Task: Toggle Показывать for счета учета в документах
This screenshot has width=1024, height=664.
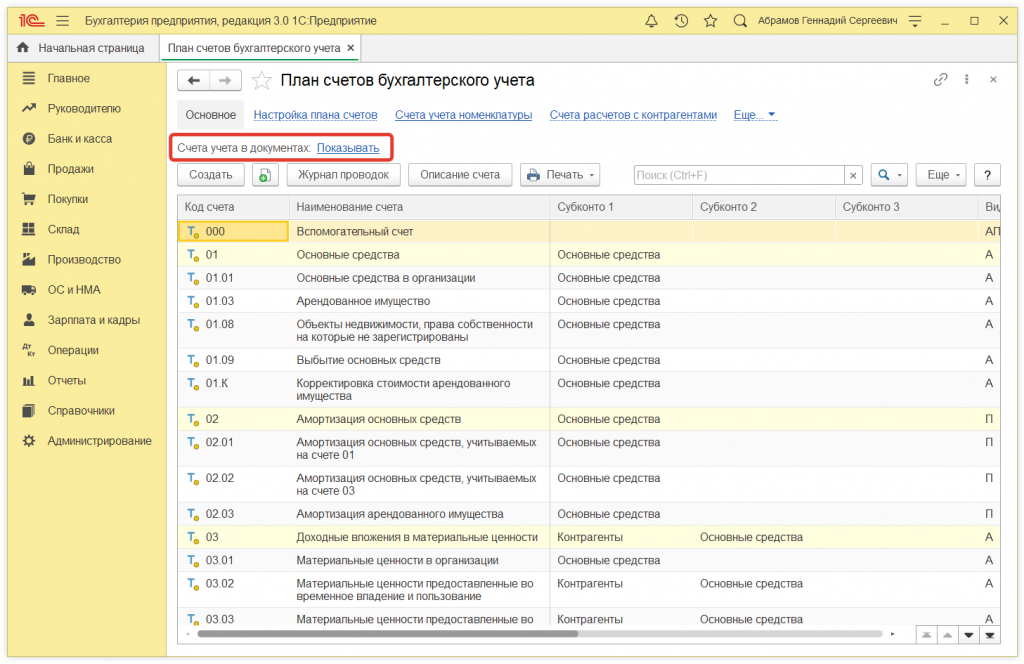Action: 348,148
